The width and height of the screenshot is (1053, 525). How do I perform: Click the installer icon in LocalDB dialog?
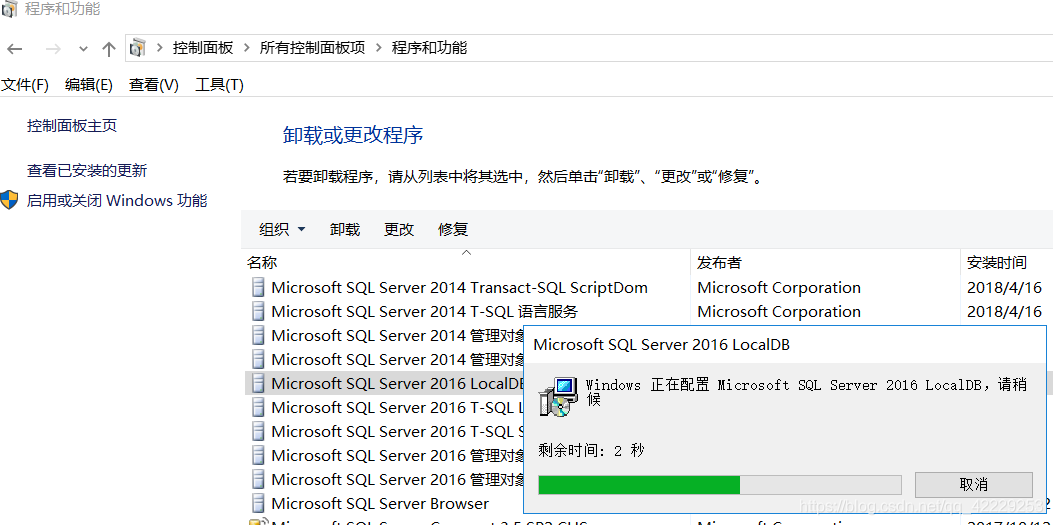[x=559, y=396]
